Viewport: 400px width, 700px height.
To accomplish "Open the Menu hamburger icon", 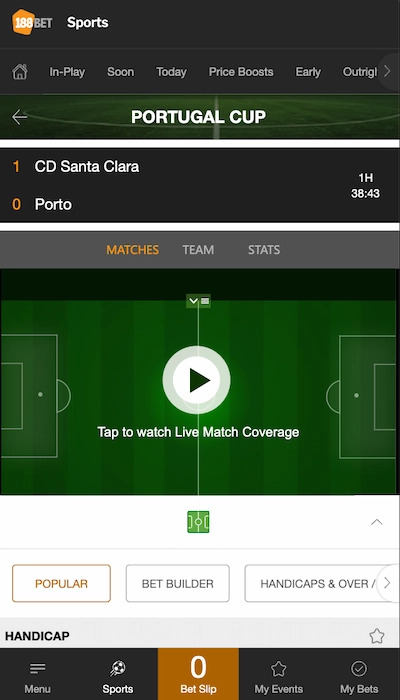I will coord(38,668).
